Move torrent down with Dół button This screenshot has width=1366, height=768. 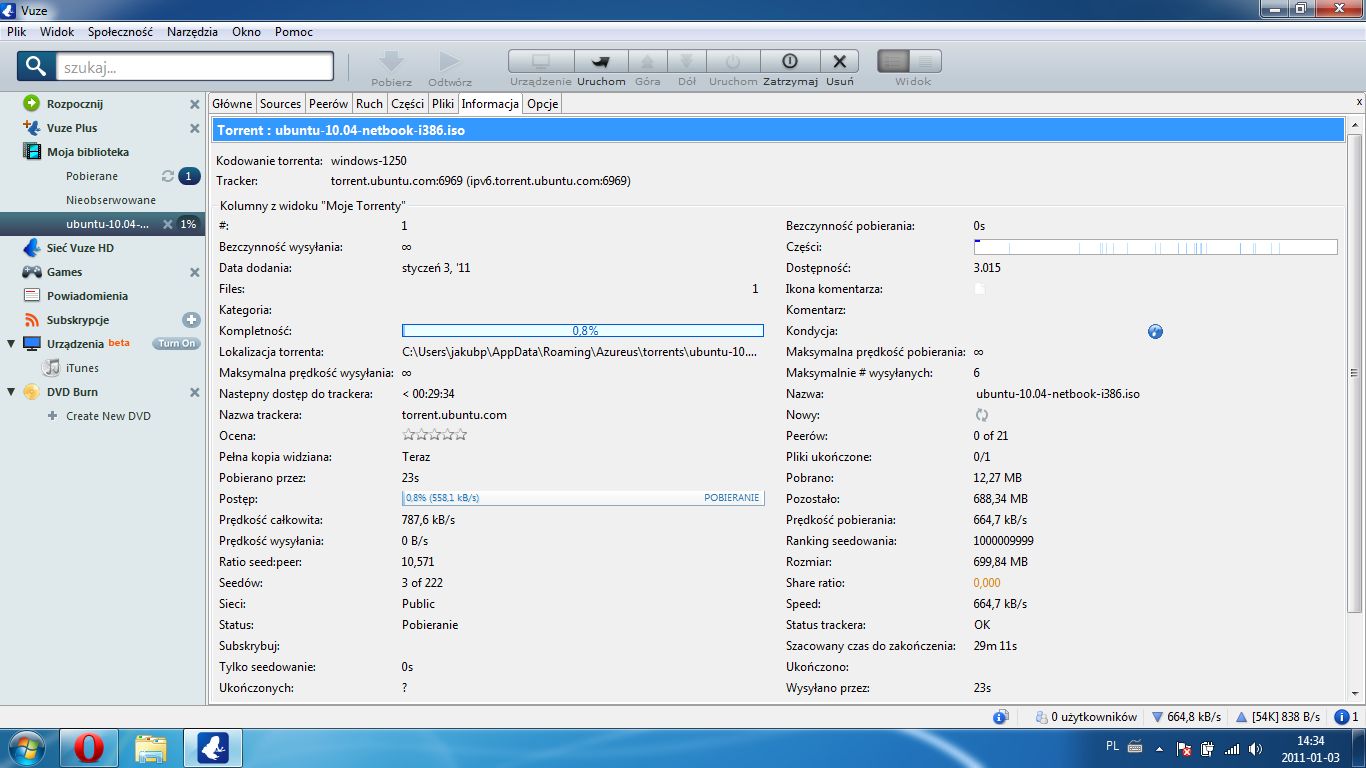point(687,62)
